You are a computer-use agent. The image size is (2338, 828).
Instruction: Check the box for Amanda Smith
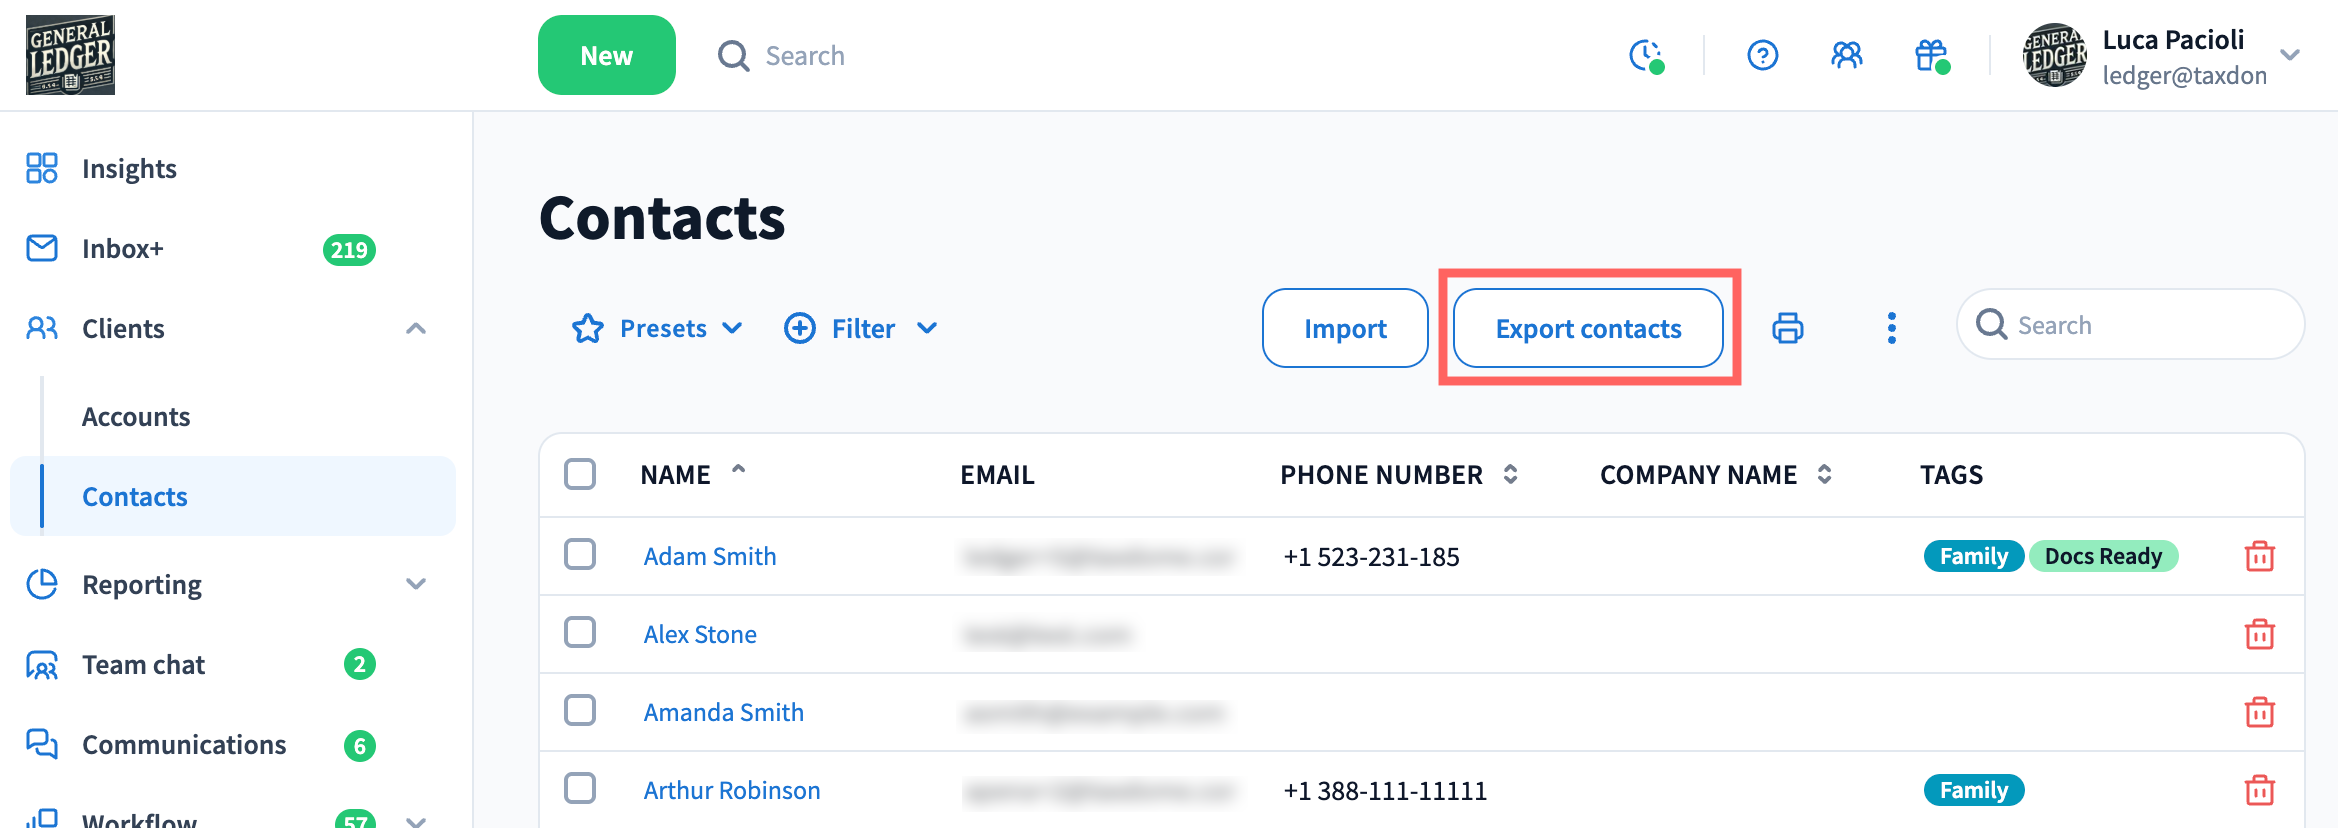(x=580, y=711)
